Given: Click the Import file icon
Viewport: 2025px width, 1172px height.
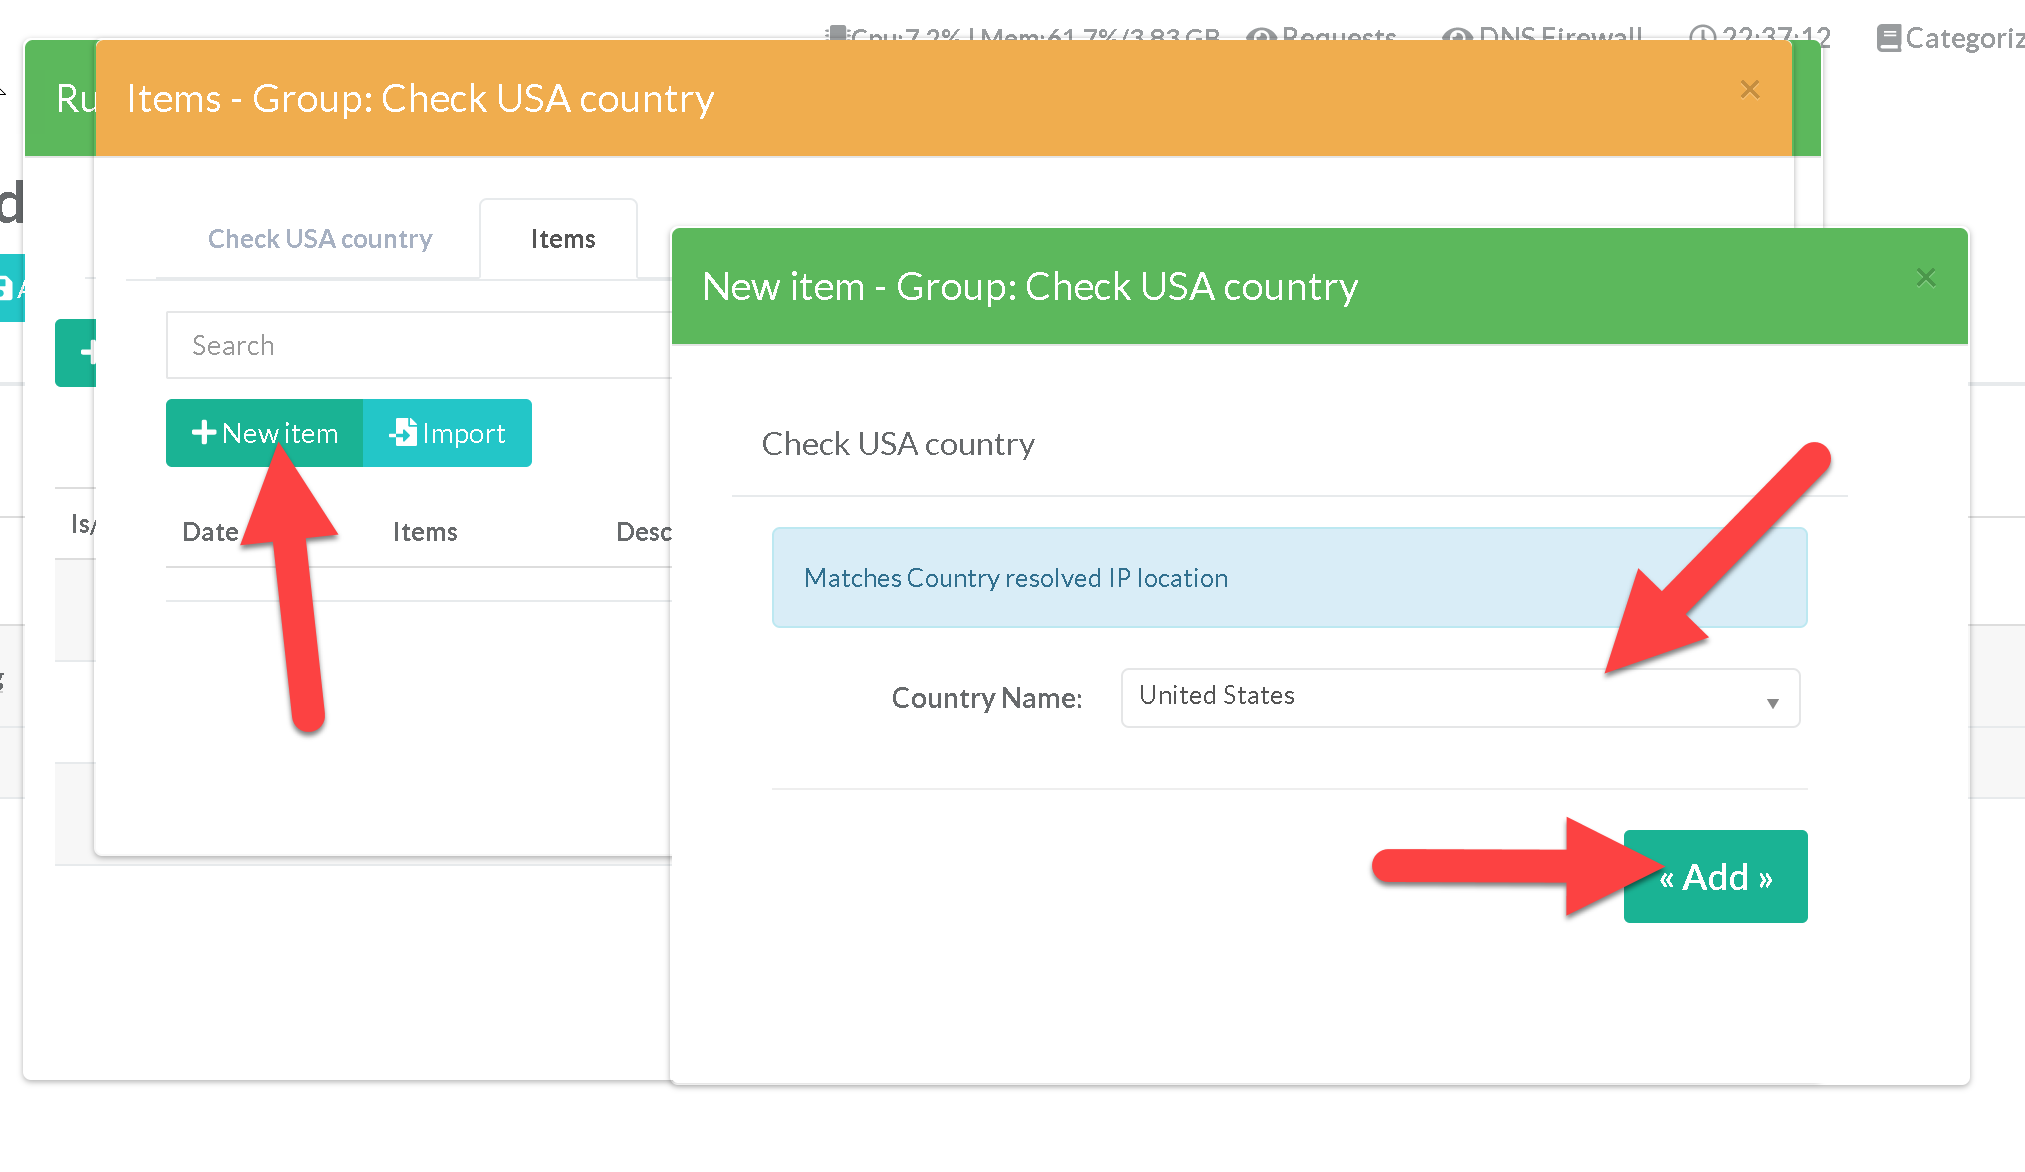Looking at the screenshot, I should coord(403,432).
